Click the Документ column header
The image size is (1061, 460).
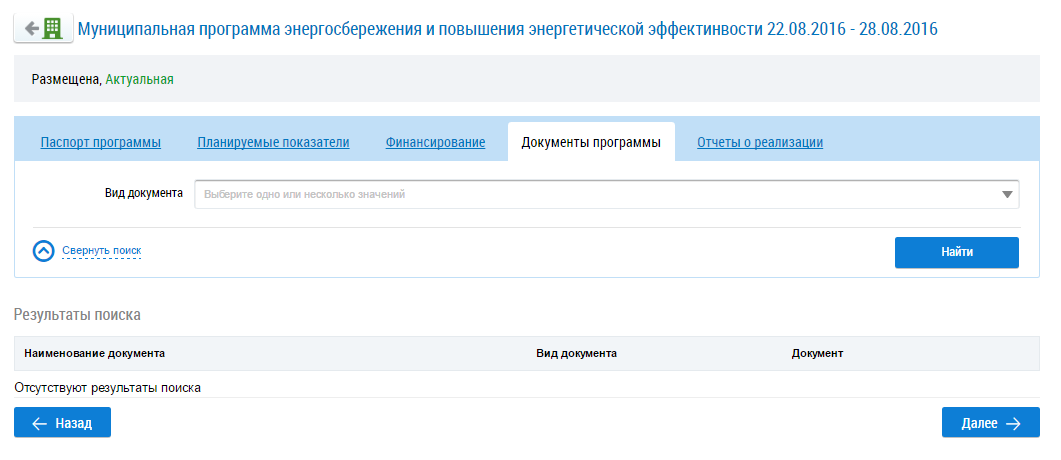coord(817,353)
